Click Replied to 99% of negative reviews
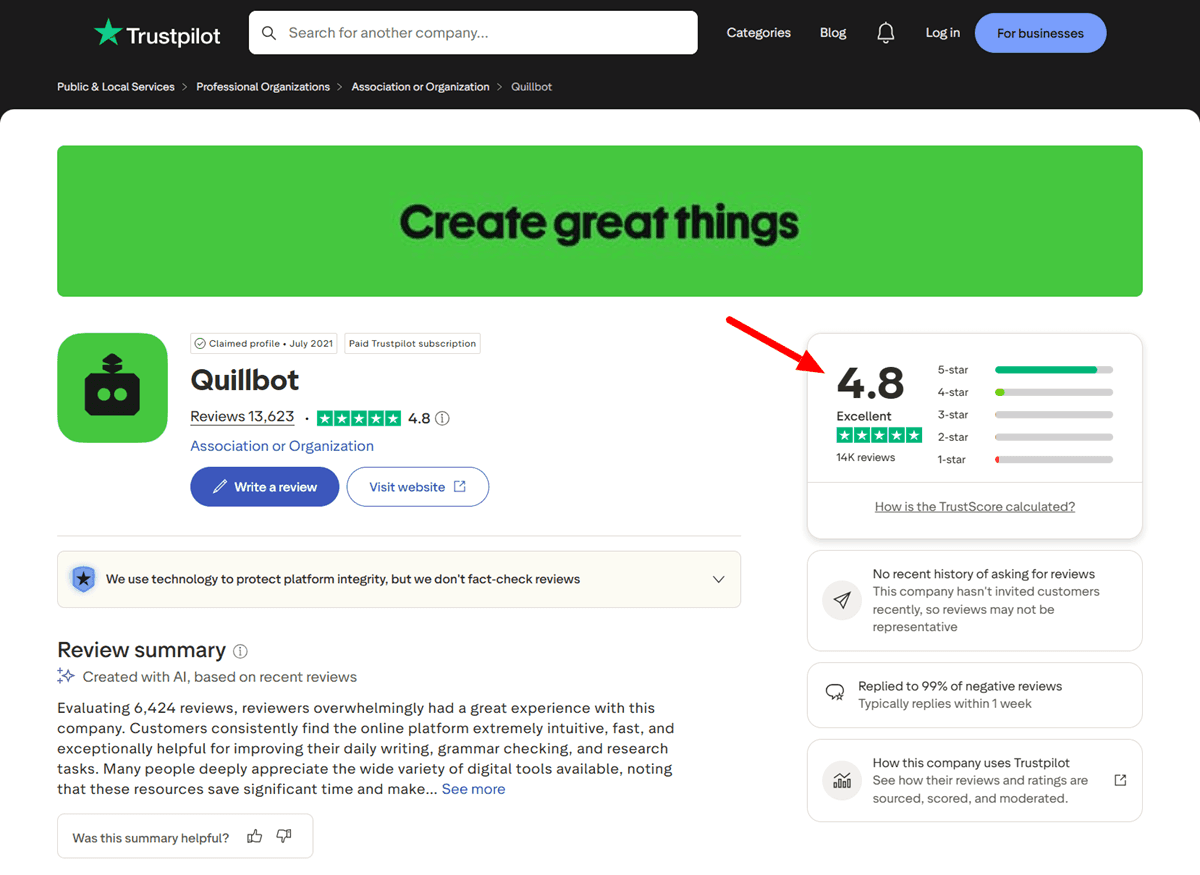Image resolution: width=1200 pixels, height=875 pixels. click(x=960, y=686)
